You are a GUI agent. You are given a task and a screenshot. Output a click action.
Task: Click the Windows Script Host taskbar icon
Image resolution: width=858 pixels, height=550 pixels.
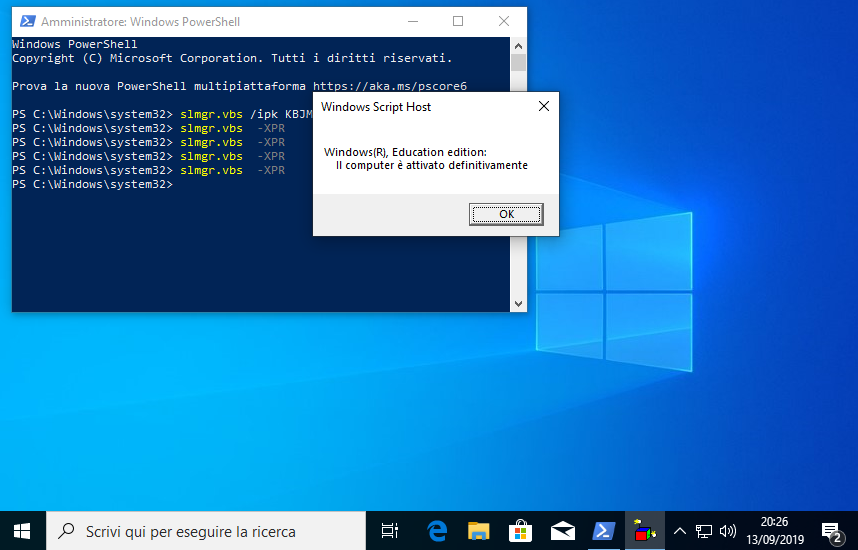(645, 531)
